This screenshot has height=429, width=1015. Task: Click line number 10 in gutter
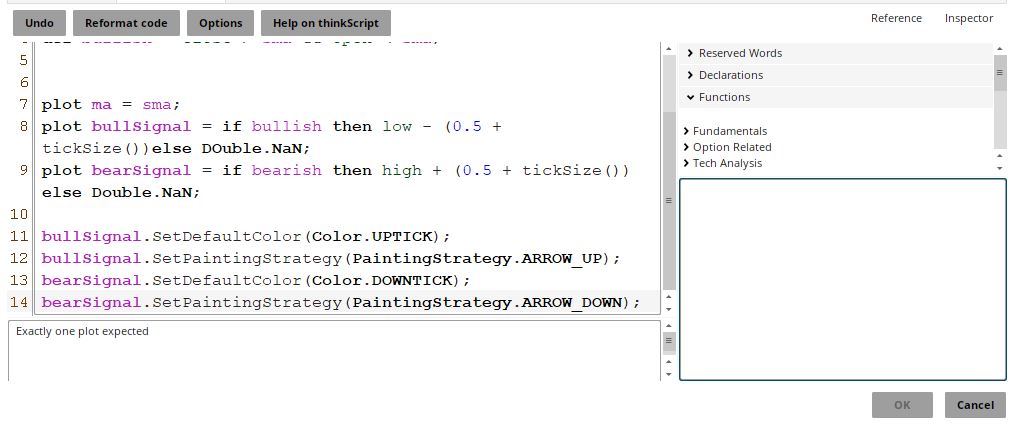pyautogui.click(x=19, y=215)
